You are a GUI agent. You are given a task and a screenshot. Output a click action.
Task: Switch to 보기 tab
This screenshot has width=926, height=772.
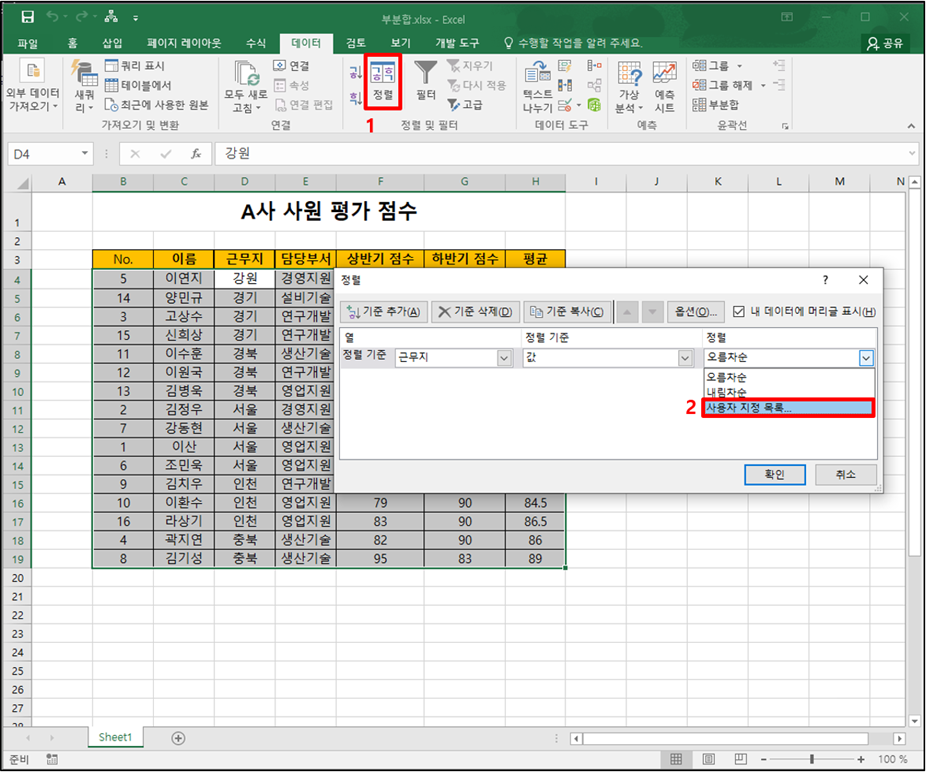pos(400,43)
